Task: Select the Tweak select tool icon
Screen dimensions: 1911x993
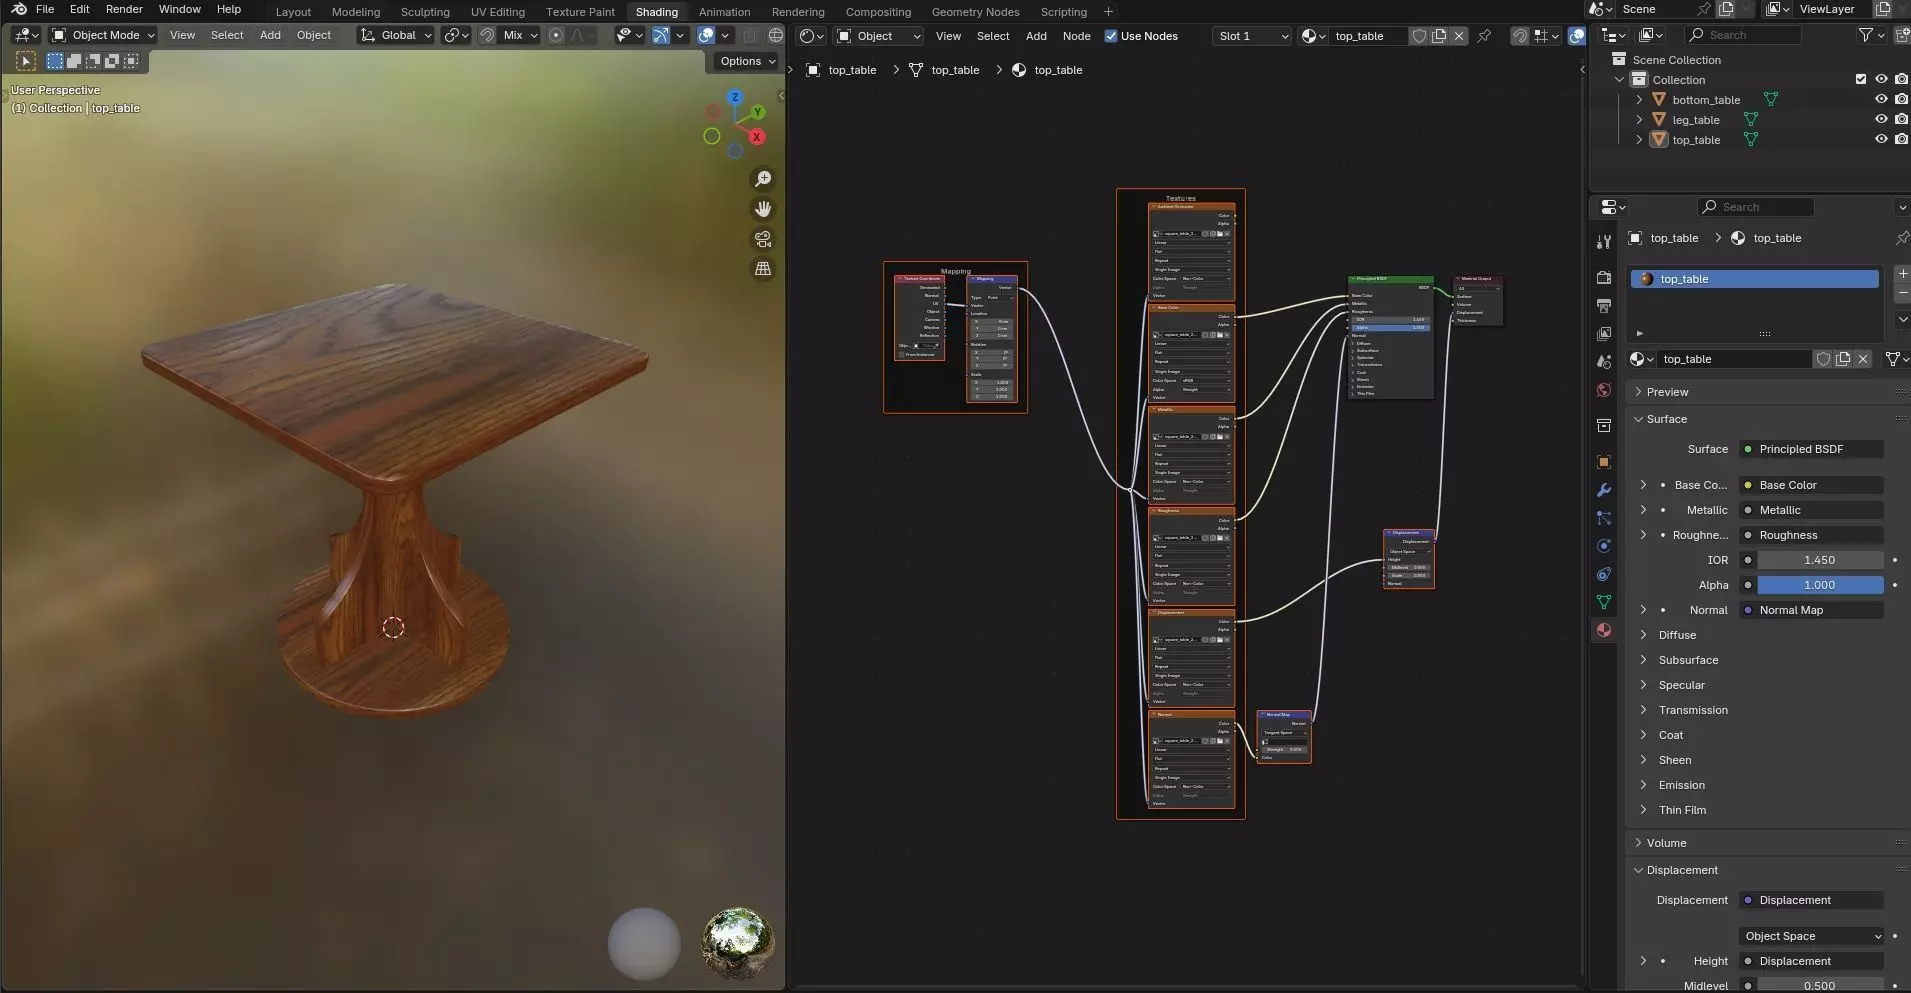Action: tap(26, 61)
